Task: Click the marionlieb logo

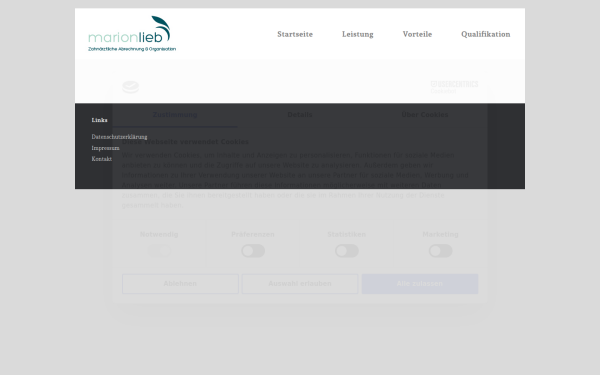Action: click(x=132, y=34)
